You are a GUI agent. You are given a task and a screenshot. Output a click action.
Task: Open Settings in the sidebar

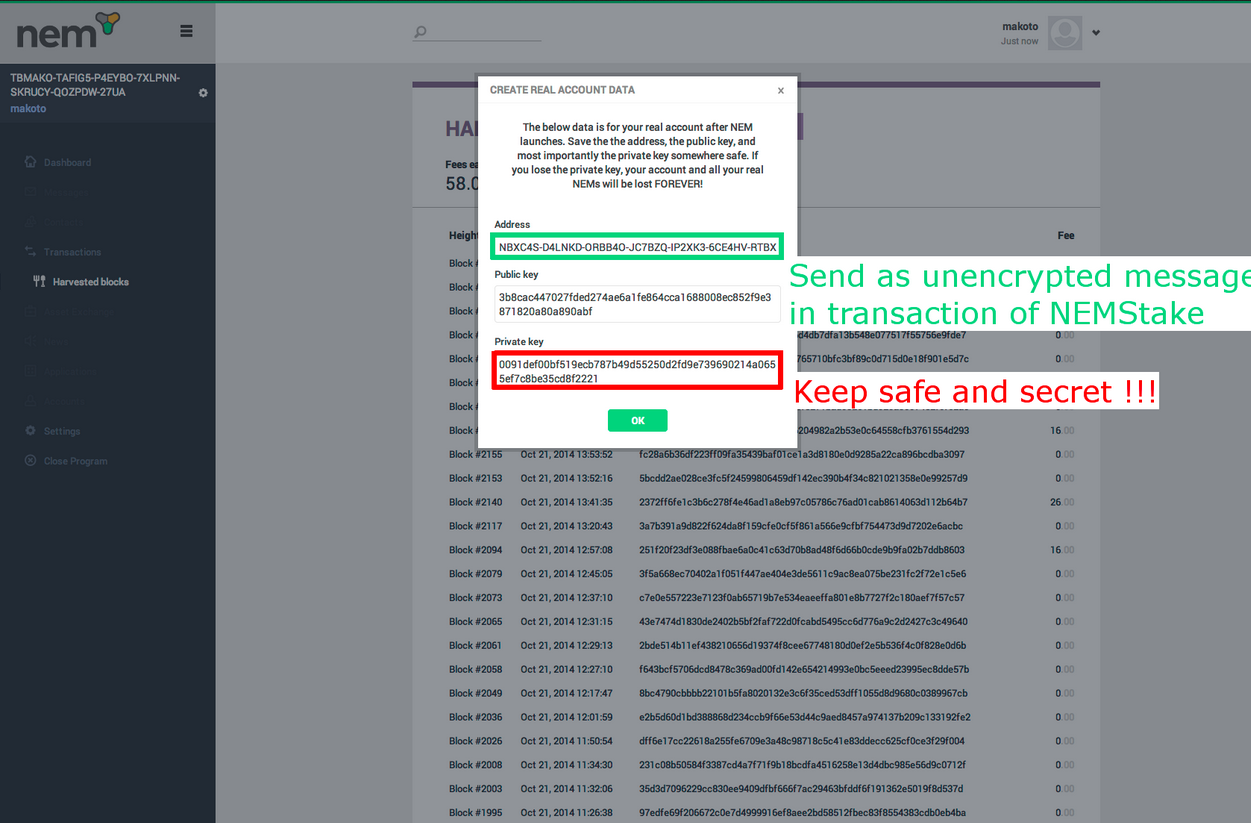tap(62, 431)
